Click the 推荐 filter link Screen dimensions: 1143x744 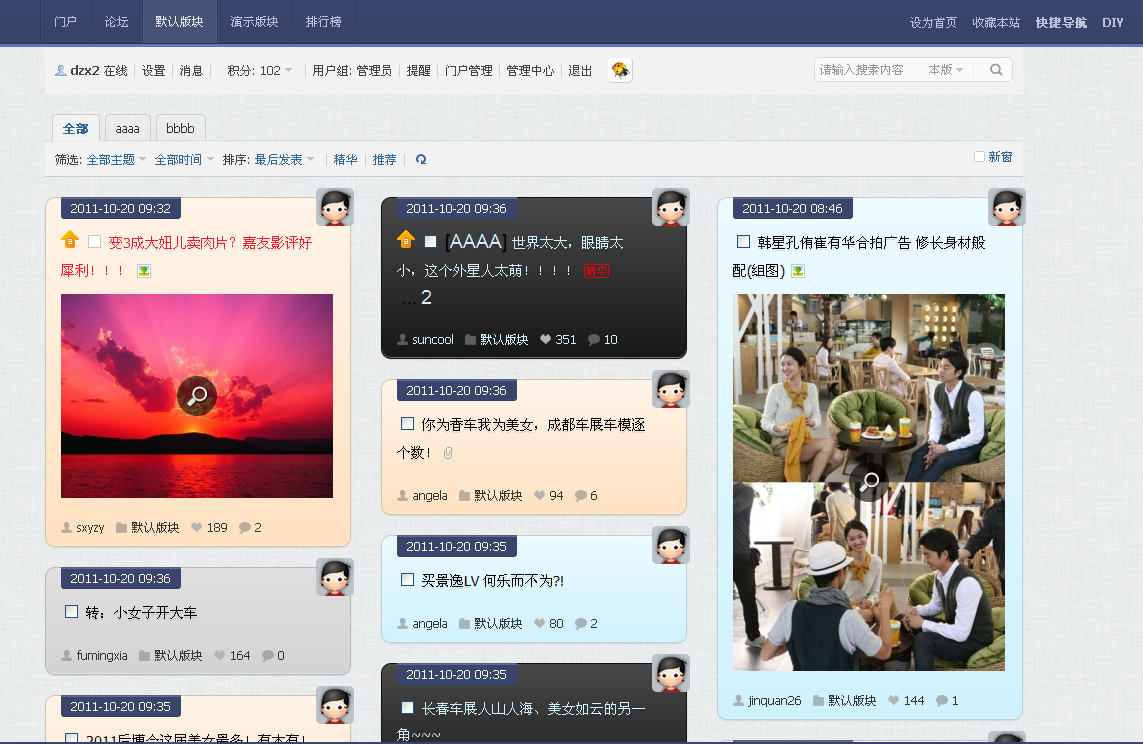tap(384, 160)
